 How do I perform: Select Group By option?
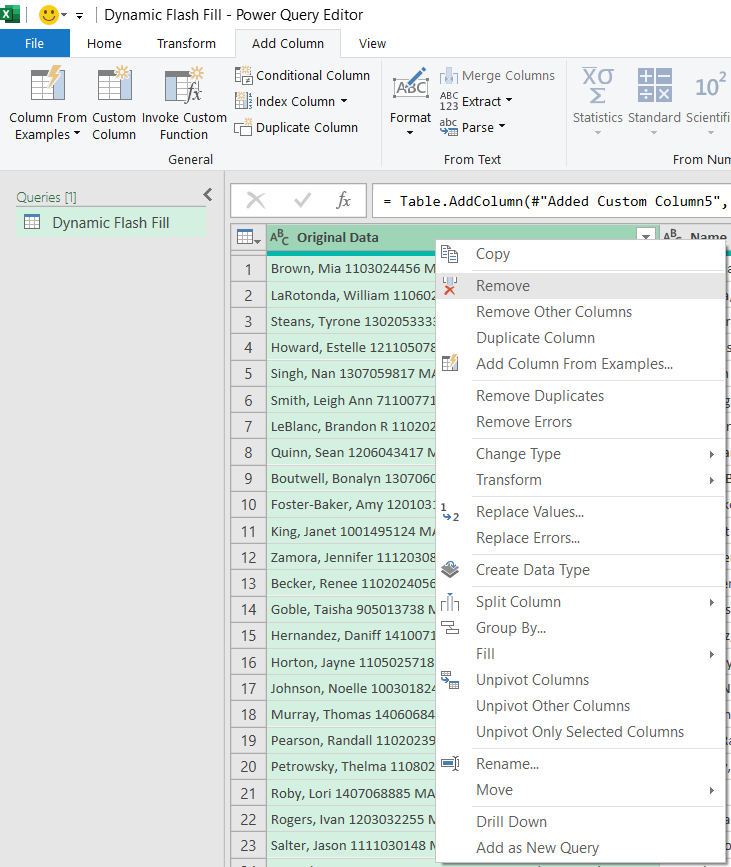point(581,628)
